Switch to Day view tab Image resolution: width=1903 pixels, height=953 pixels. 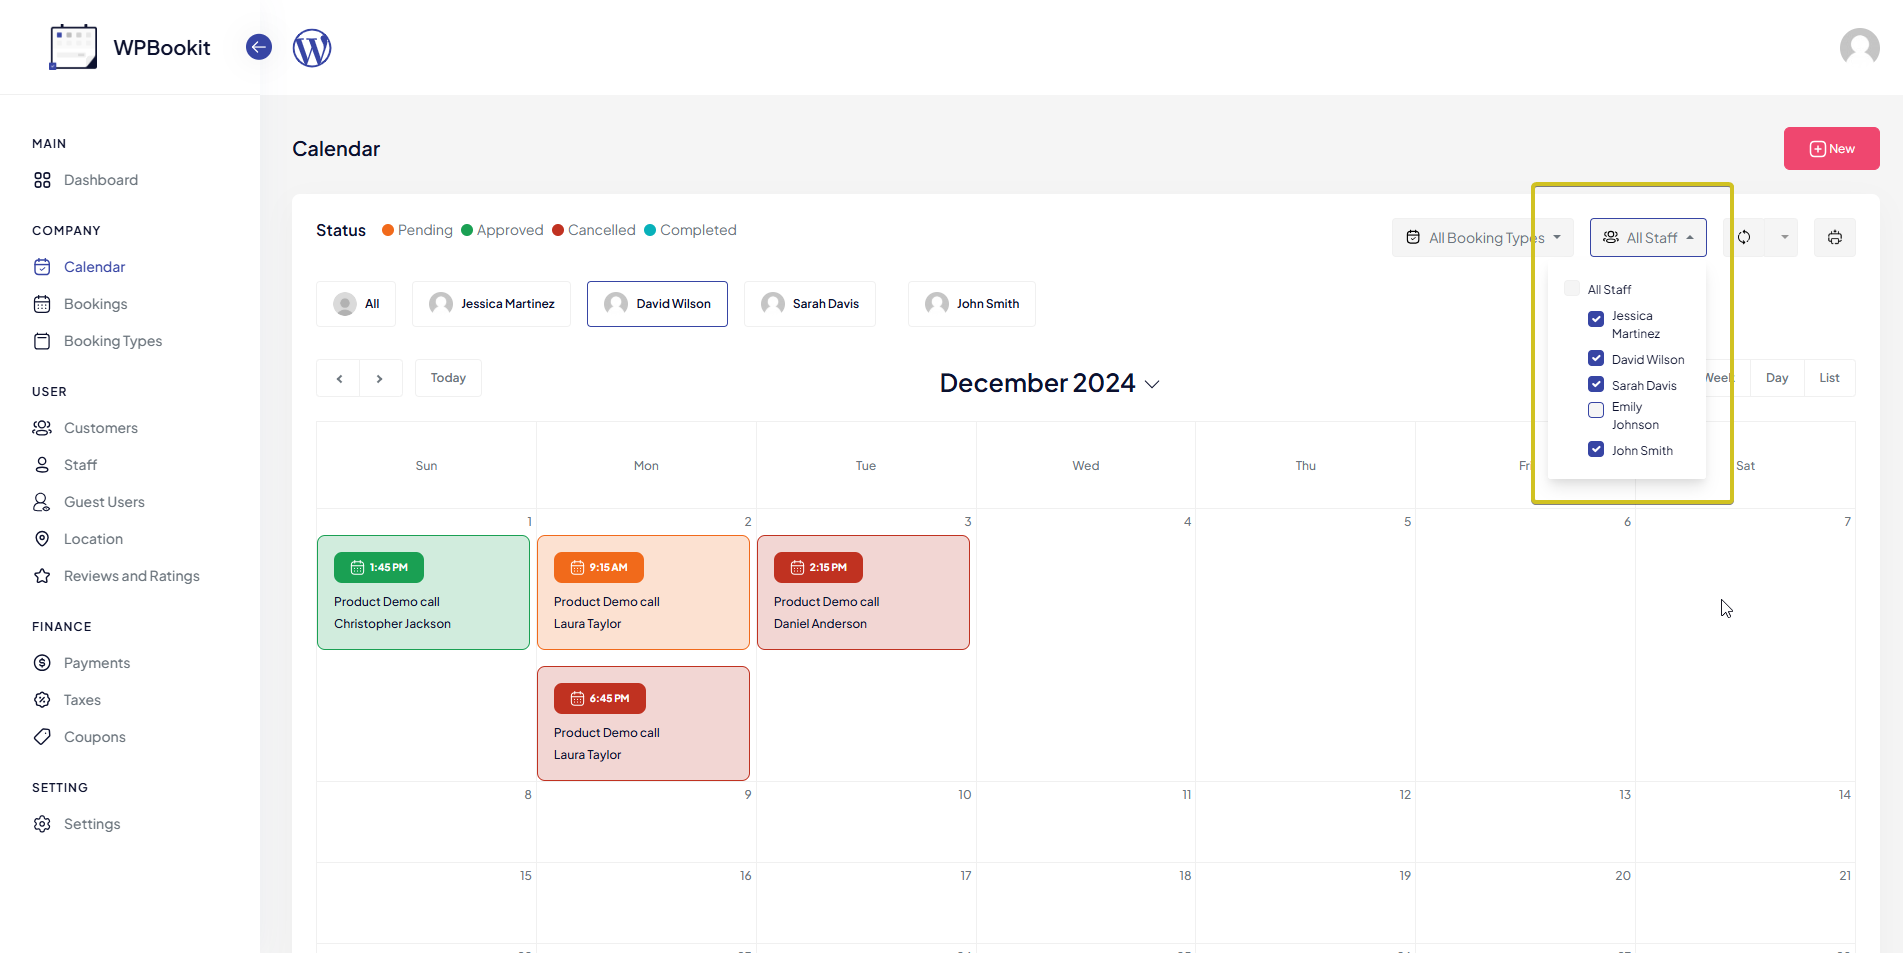[1776, 378]
